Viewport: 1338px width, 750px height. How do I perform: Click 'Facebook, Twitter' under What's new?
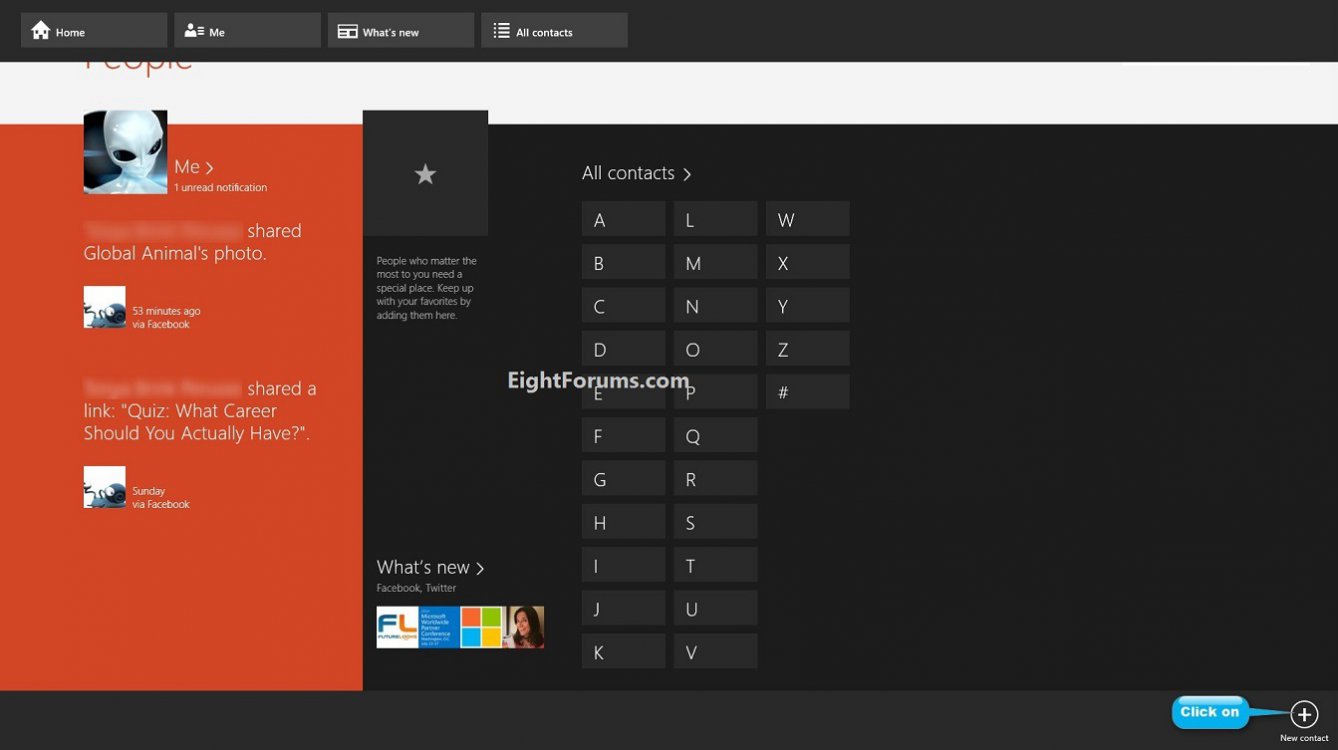click(x=416, y=588)
